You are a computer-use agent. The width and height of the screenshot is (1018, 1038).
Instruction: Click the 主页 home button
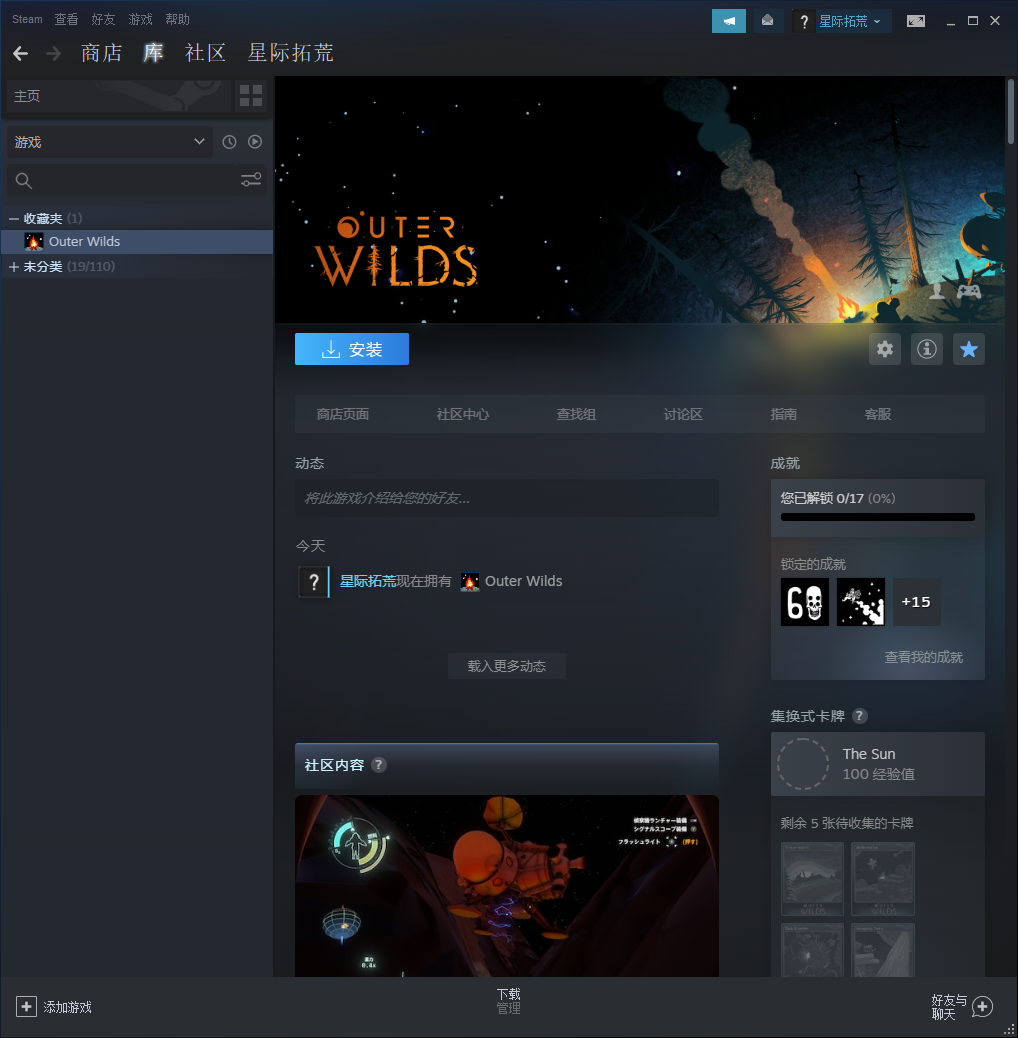pos(119,96)
